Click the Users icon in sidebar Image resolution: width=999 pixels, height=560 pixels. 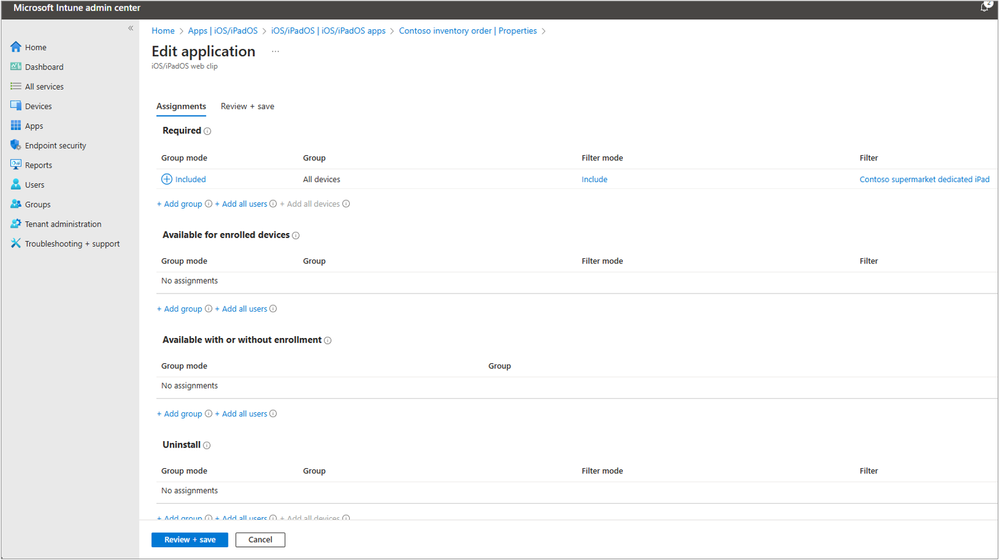click(16, 184)
